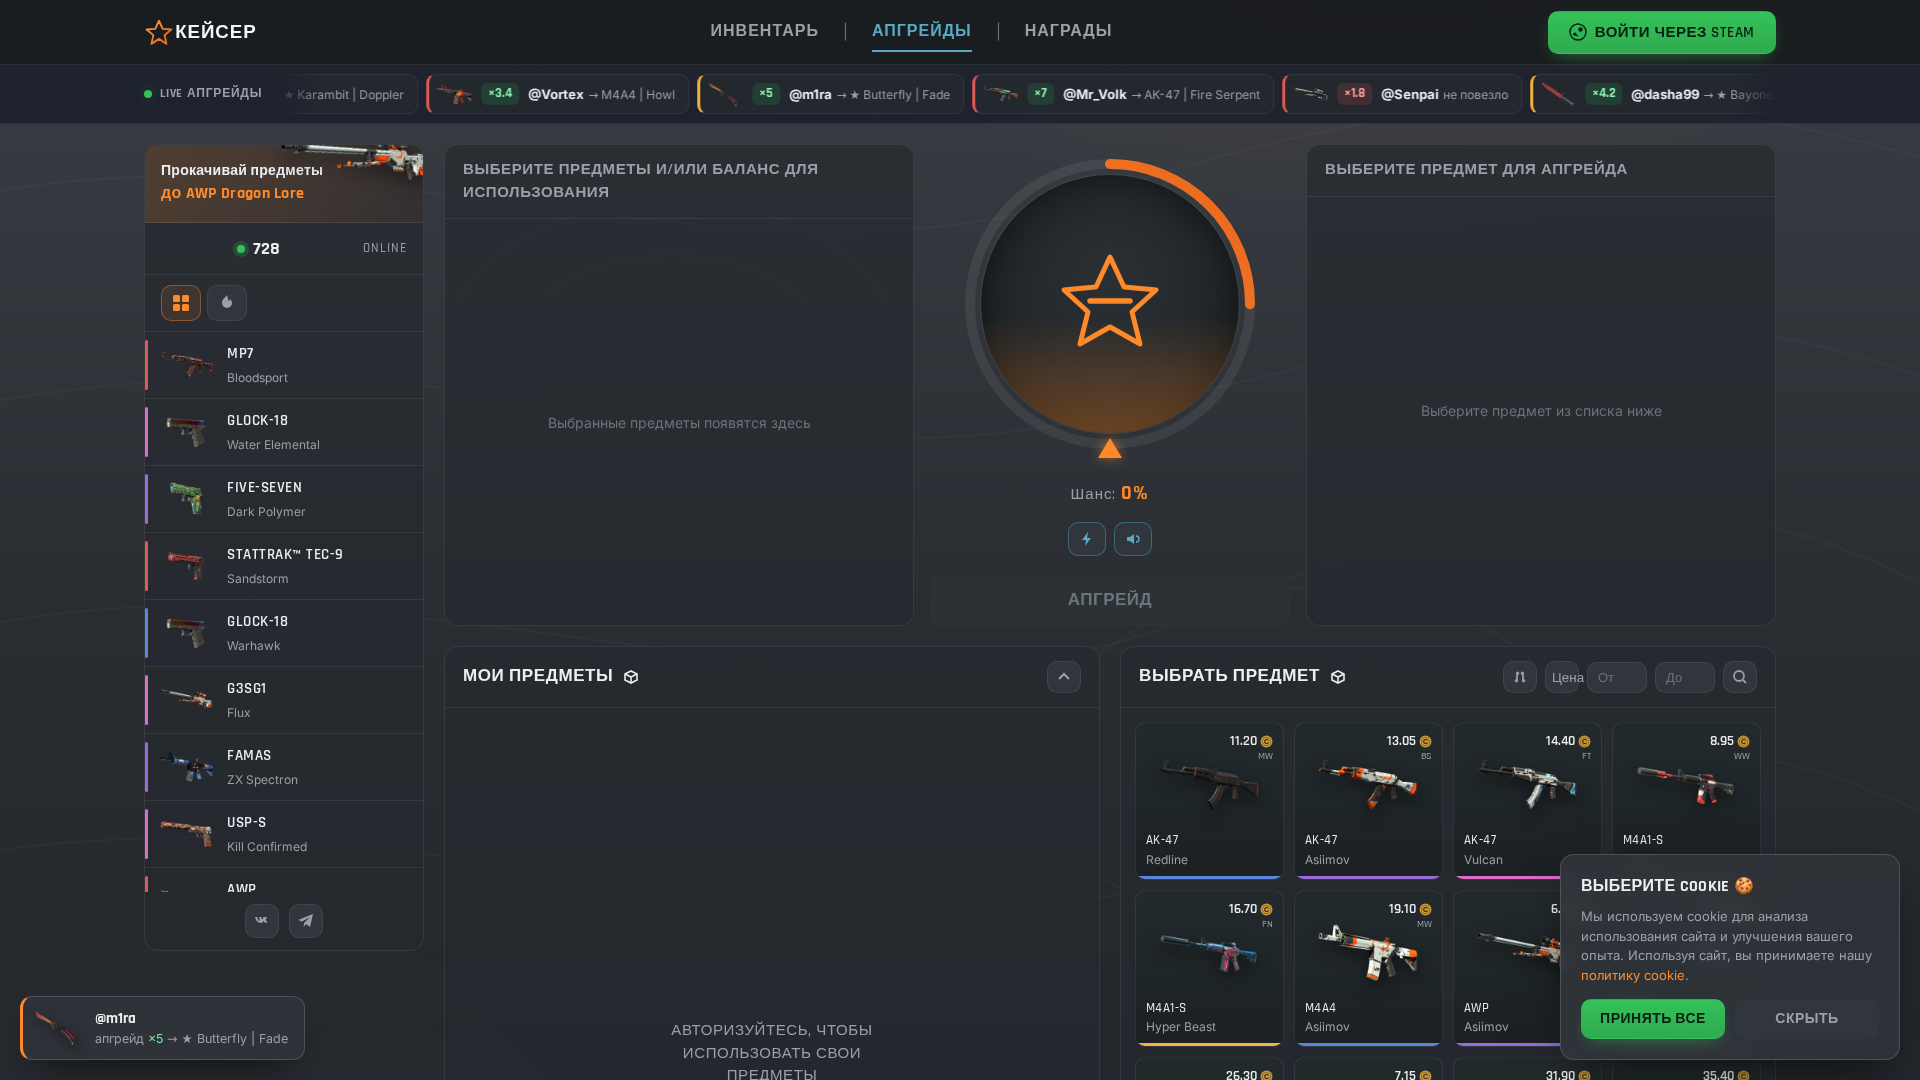Switch to the АПГРЕЙДЫ tab
1920x1080 pixels.
click(921, 31)
